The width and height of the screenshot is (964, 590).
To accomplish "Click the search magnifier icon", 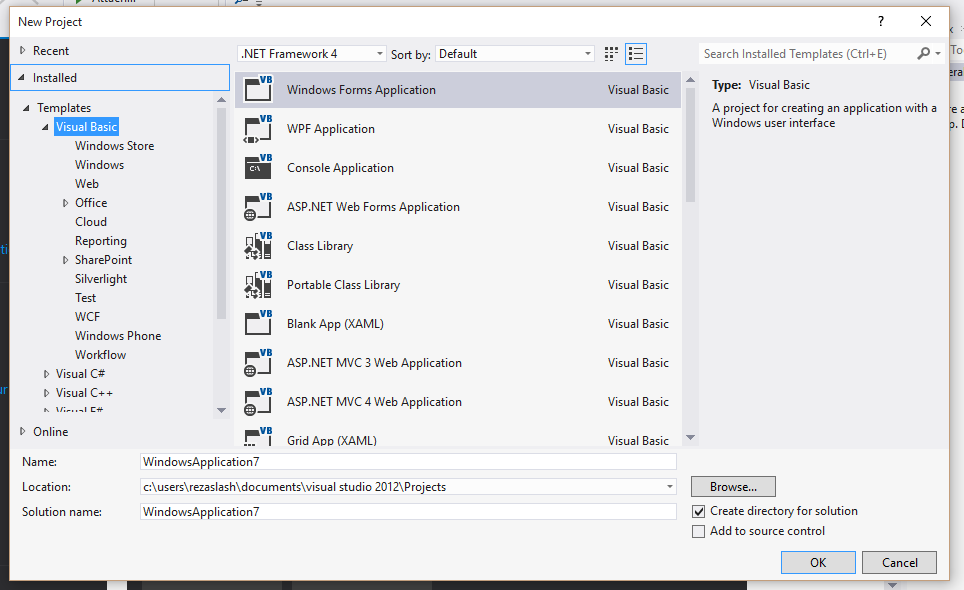I will (x=923, y=53).
